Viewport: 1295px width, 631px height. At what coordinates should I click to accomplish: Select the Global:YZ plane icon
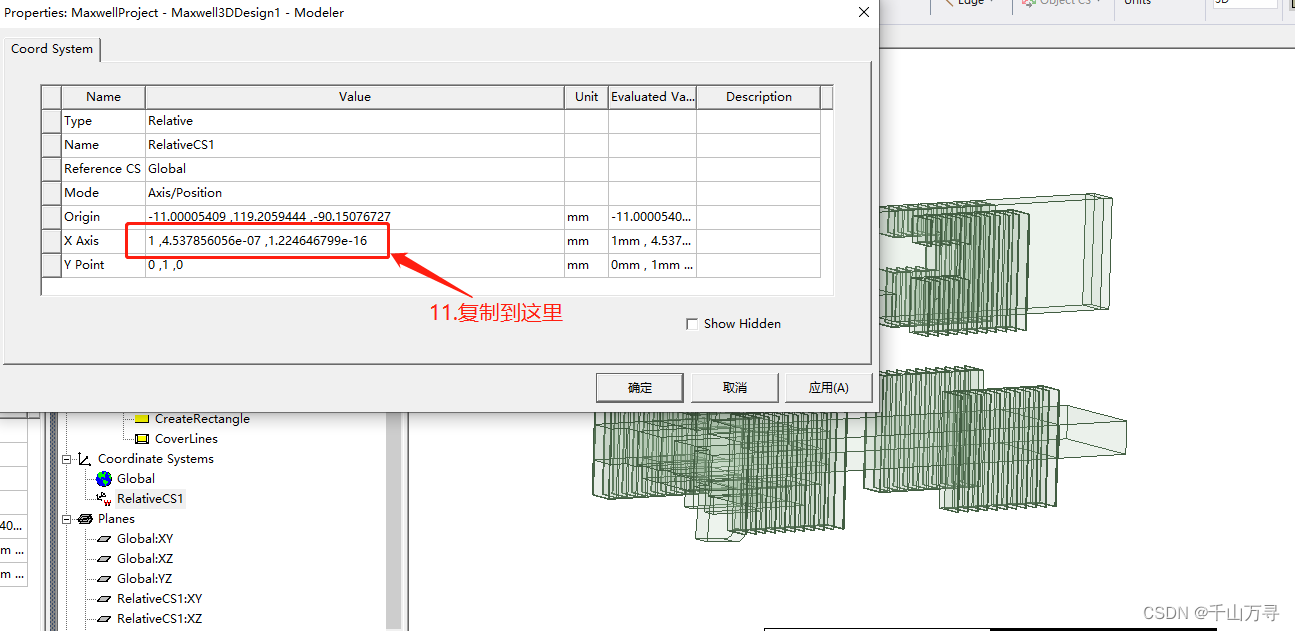104,579
